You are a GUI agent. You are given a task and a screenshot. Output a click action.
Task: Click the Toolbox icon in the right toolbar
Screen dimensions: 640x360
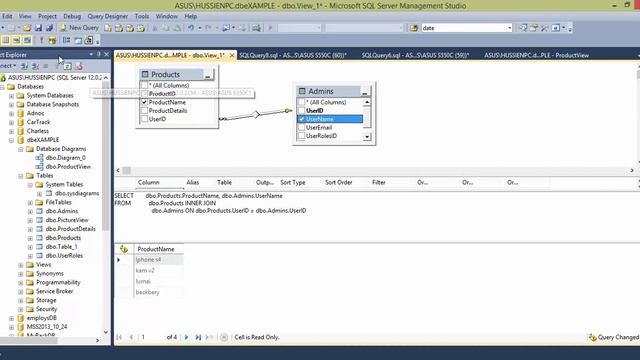544,28
